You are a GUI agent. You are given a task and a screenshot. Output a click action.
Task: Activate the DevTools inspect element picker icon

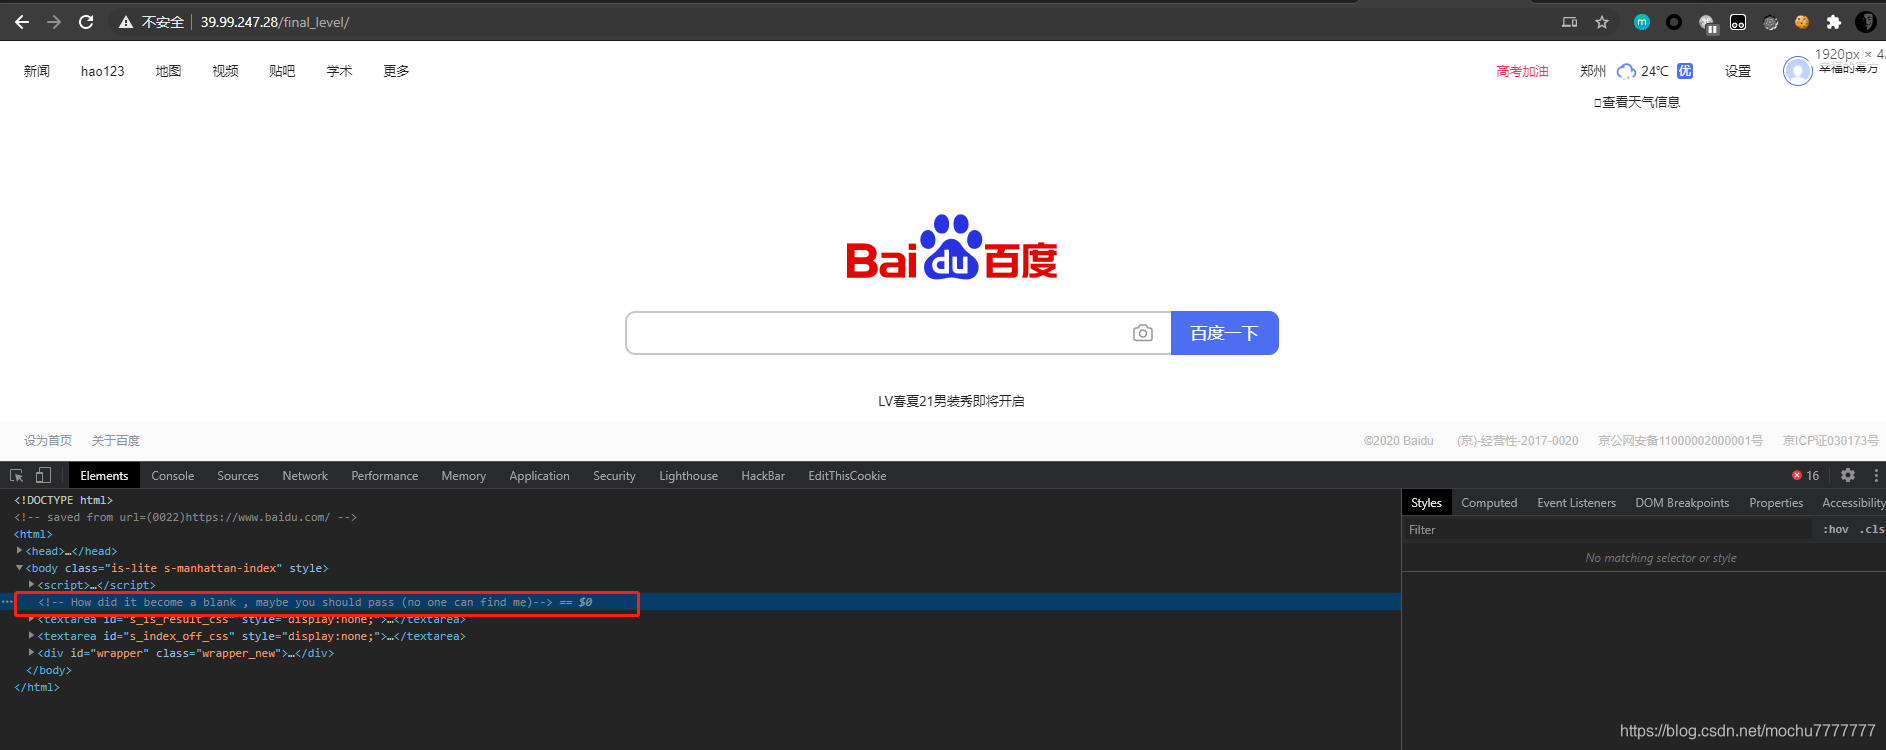tap(17, 476)
